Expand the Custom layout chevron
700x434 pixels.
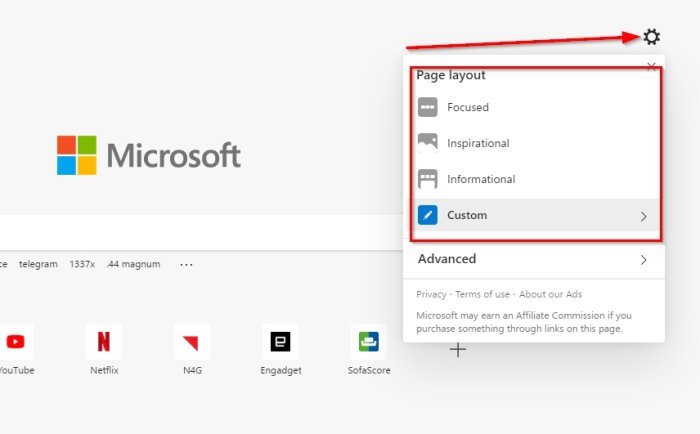(643, 216)
